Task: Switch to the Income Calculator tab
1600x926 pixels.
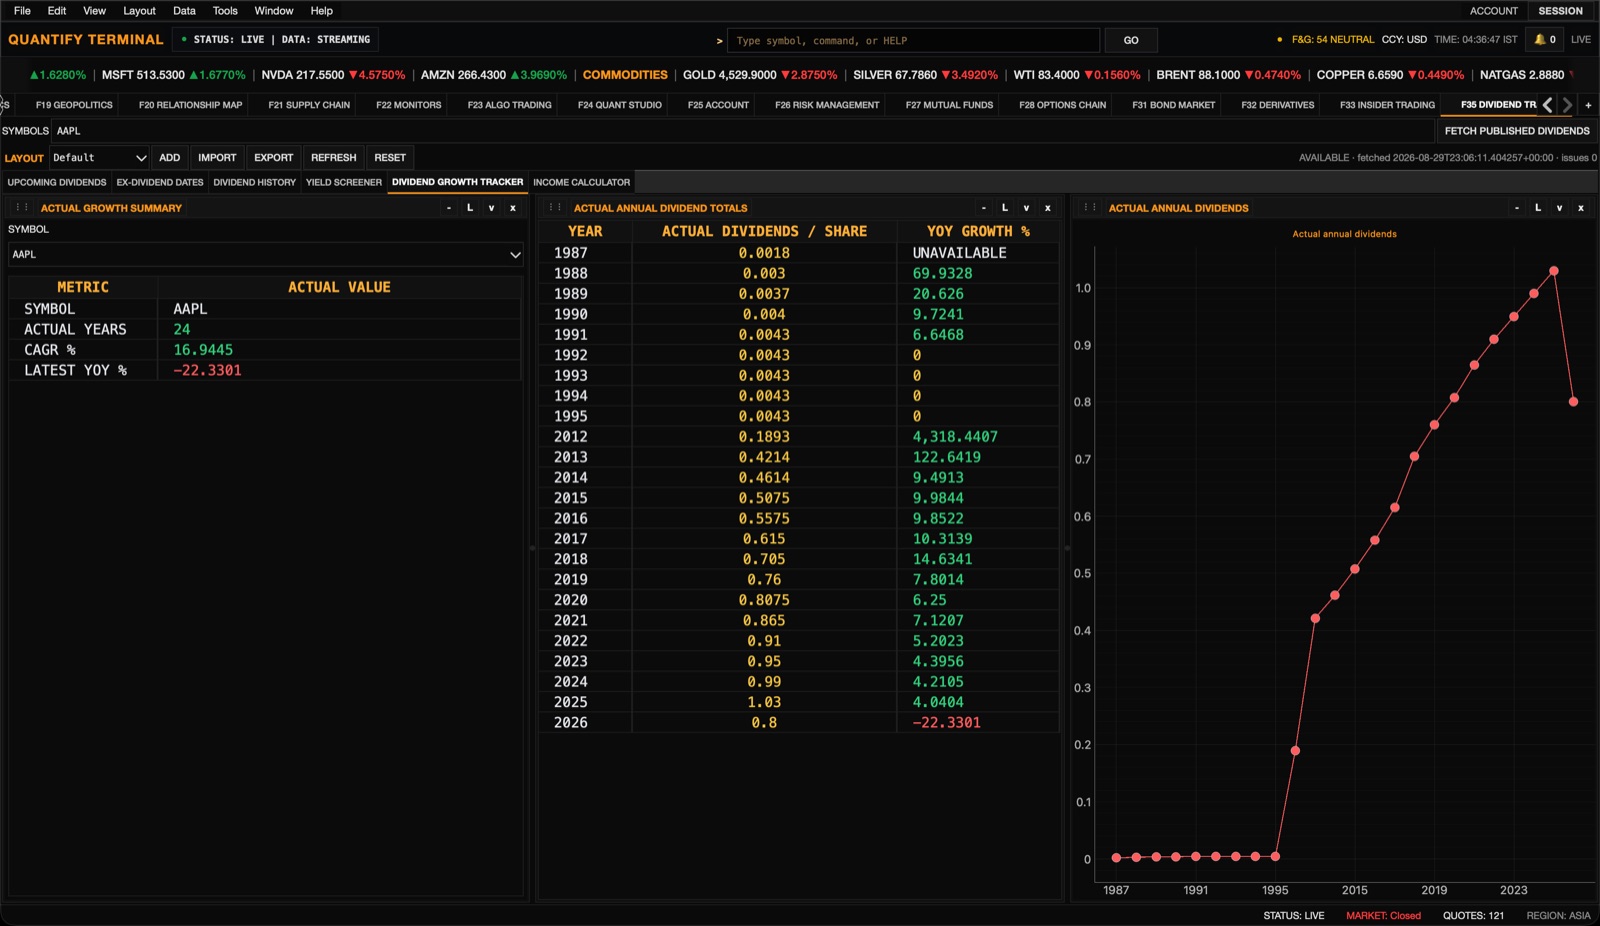Action: (582, 183)
